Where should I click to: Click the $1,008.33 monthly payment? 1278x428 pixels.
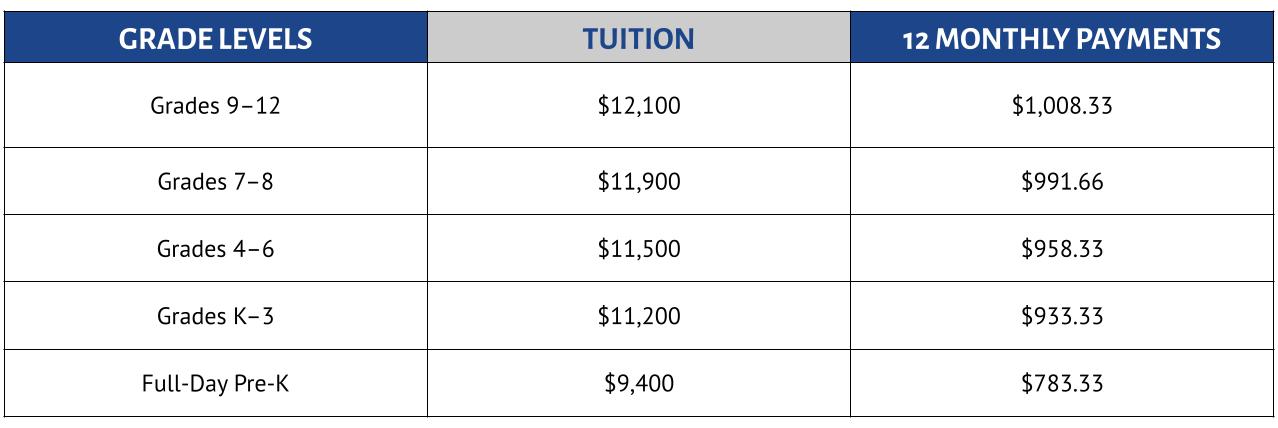[1061, 105]
